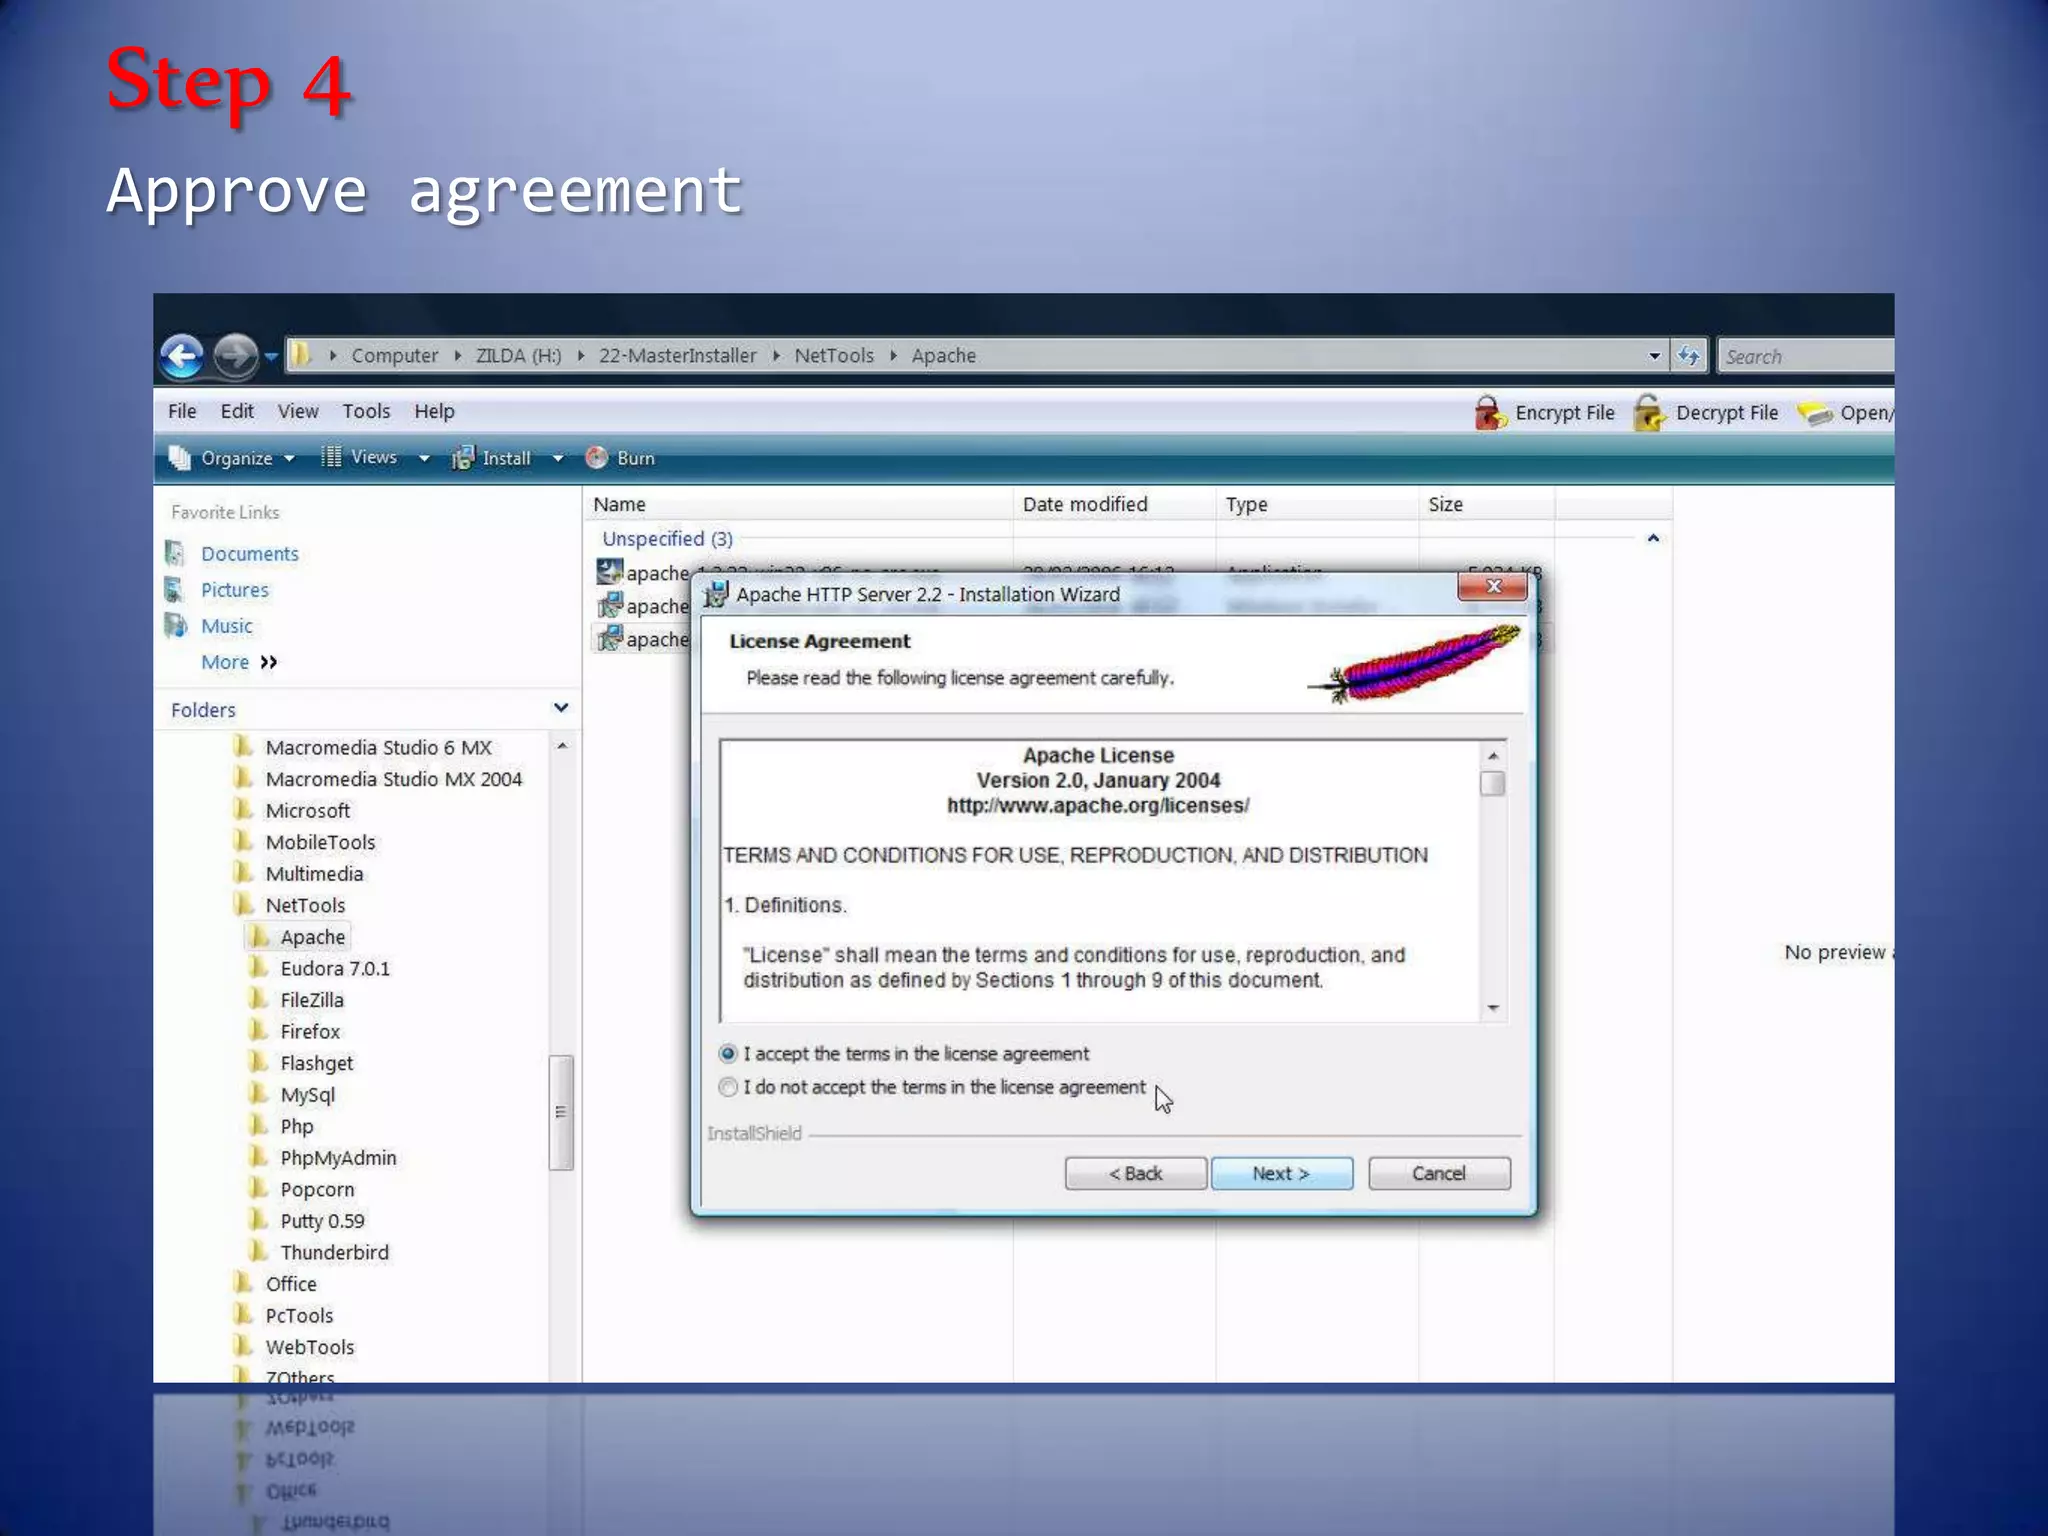Sort by the Name column header
Image resolution: width=2048 pixels, height=1536 pixels.
click(x=798, y=504)
